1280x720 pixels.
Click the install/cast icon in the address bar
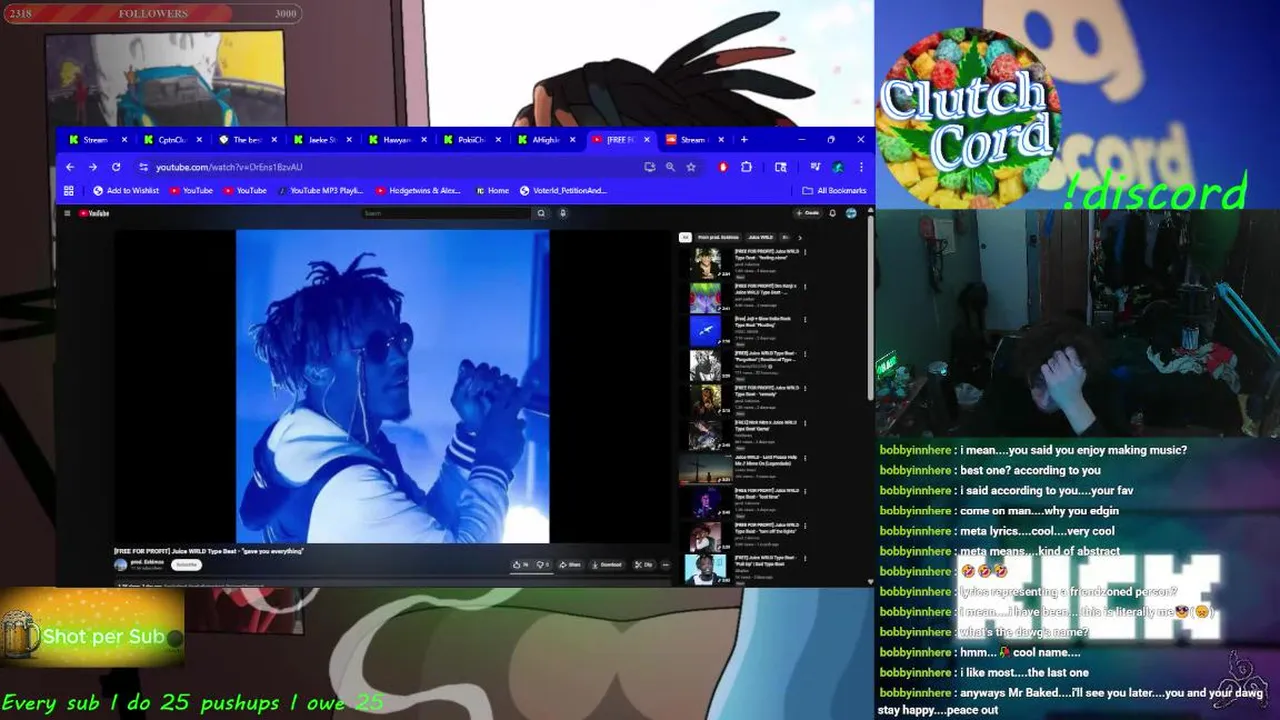pyautogui.click(x=650, y=167)
